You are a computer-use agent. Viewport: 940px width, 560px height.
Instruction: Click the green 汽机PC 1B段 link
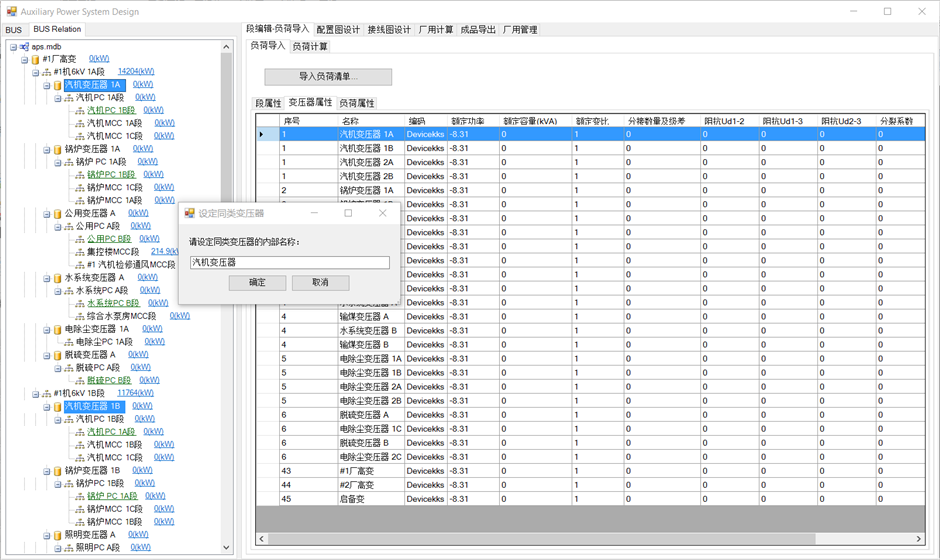(x=111, y=110)
